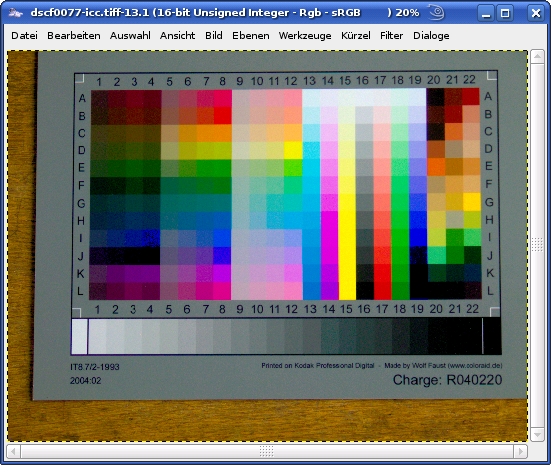Viewport: 551px width, 465px height.
Task: Open the Datei menu
Action: click(24, 35)
